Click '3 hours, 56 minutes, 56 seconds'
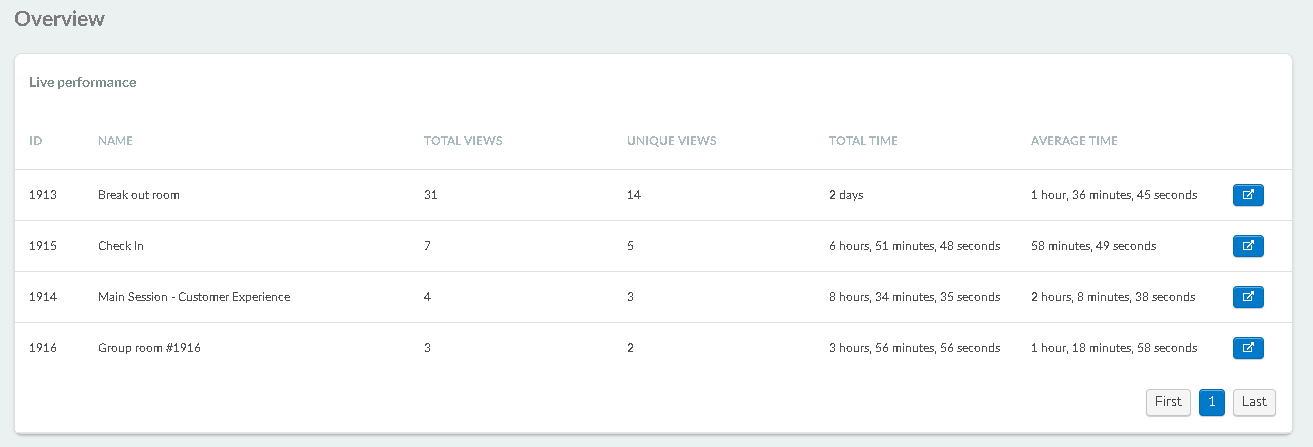 (x=915, y=348)
